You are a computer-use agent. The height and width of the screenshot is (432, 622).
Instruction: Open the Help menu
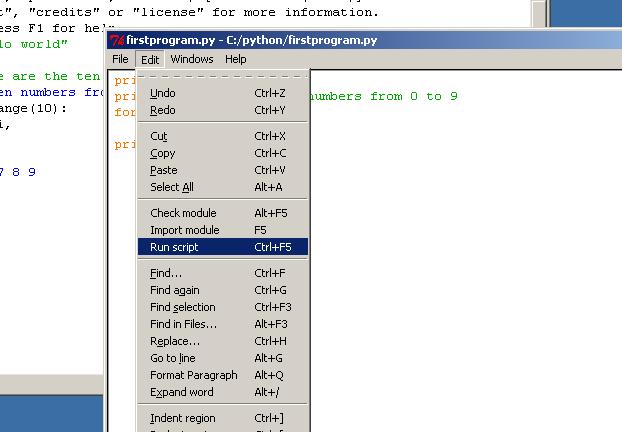(x=235, y=59)
